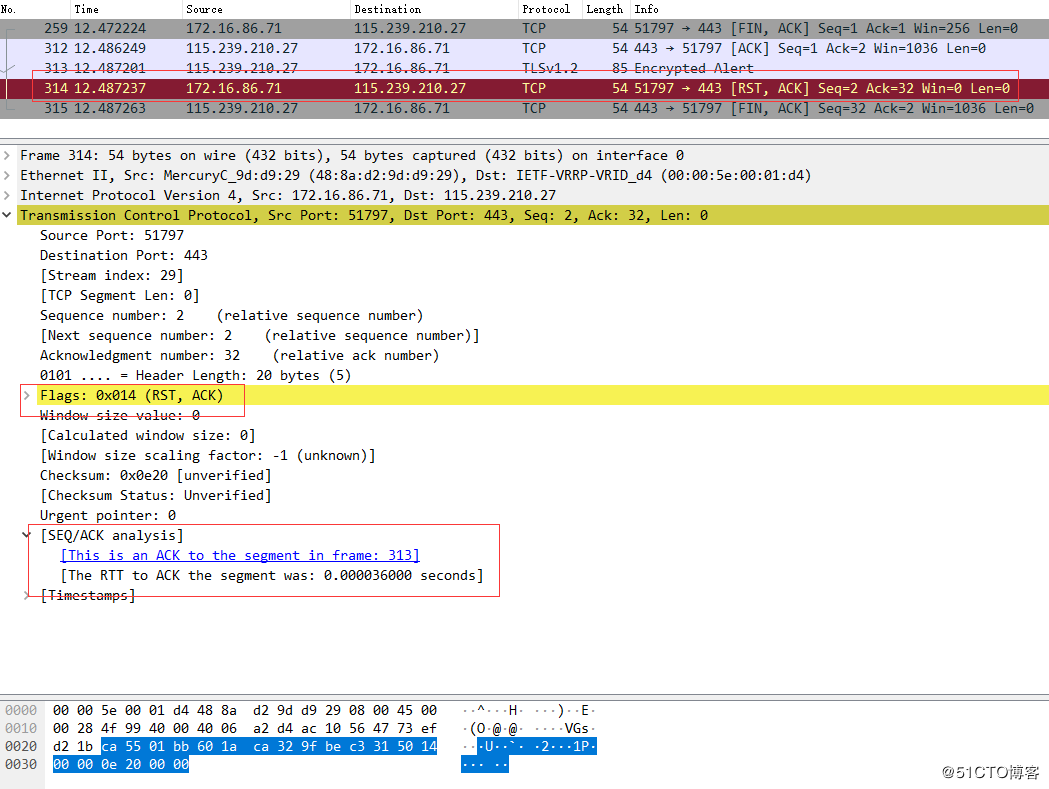Expand the Frame 314 tree node
The width and height of the screenshot is (1049, 789).
[9, 156]
